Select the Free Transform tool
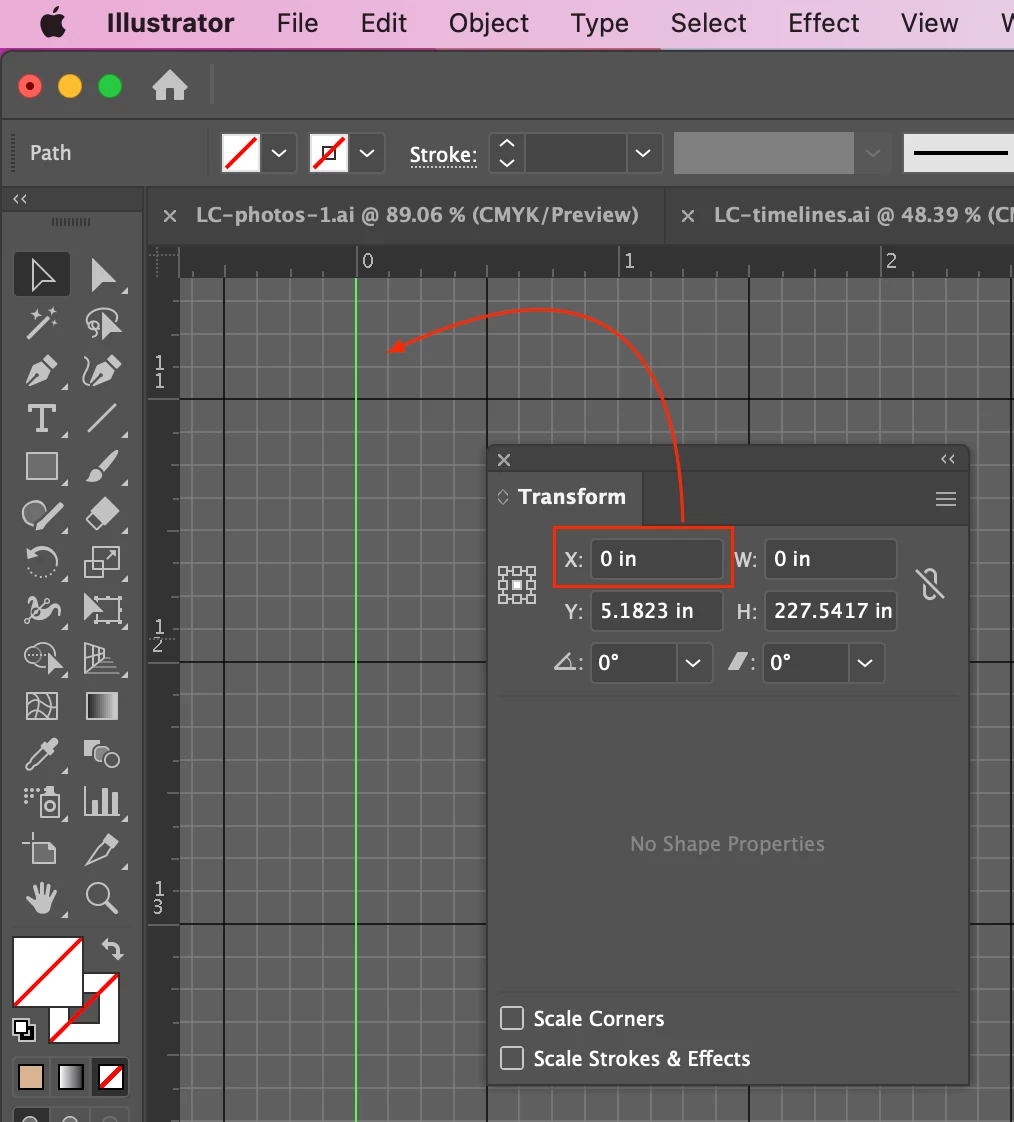The image size is (1014, 1122). [103, 610]
